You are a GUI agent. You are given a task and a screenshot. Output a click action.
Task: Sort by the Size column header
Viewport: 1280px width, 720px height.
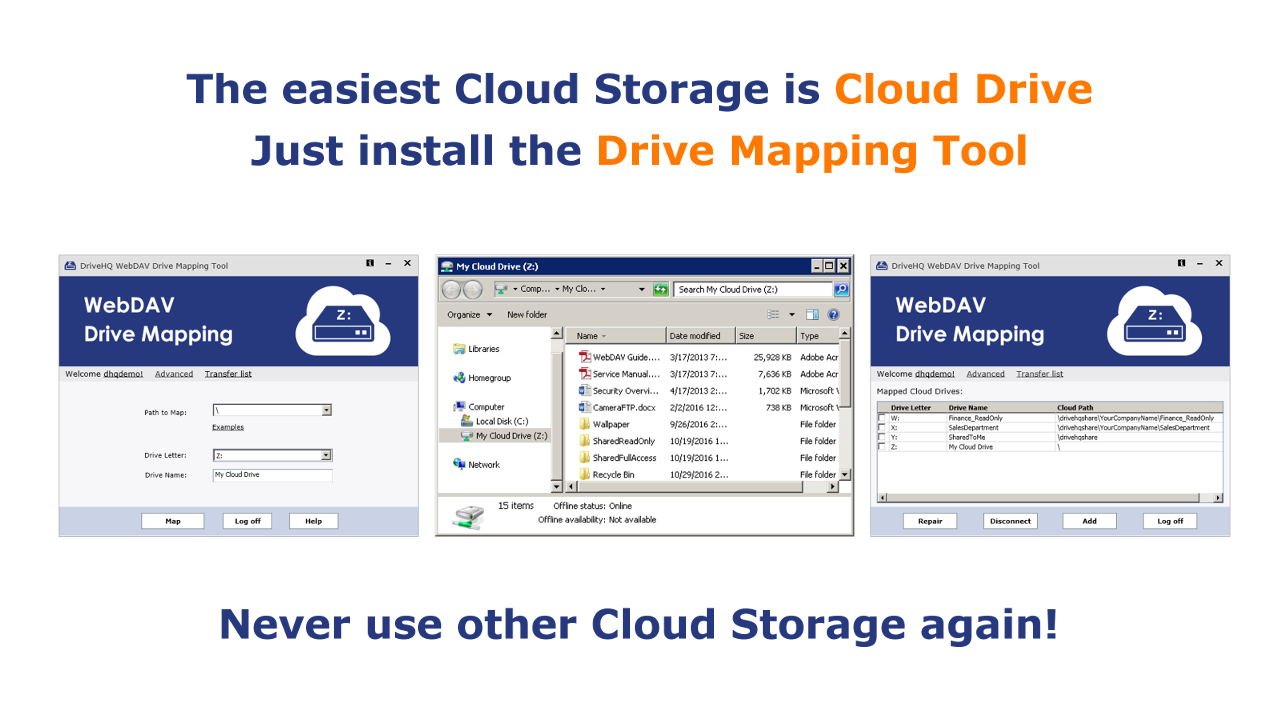point(766,336)
